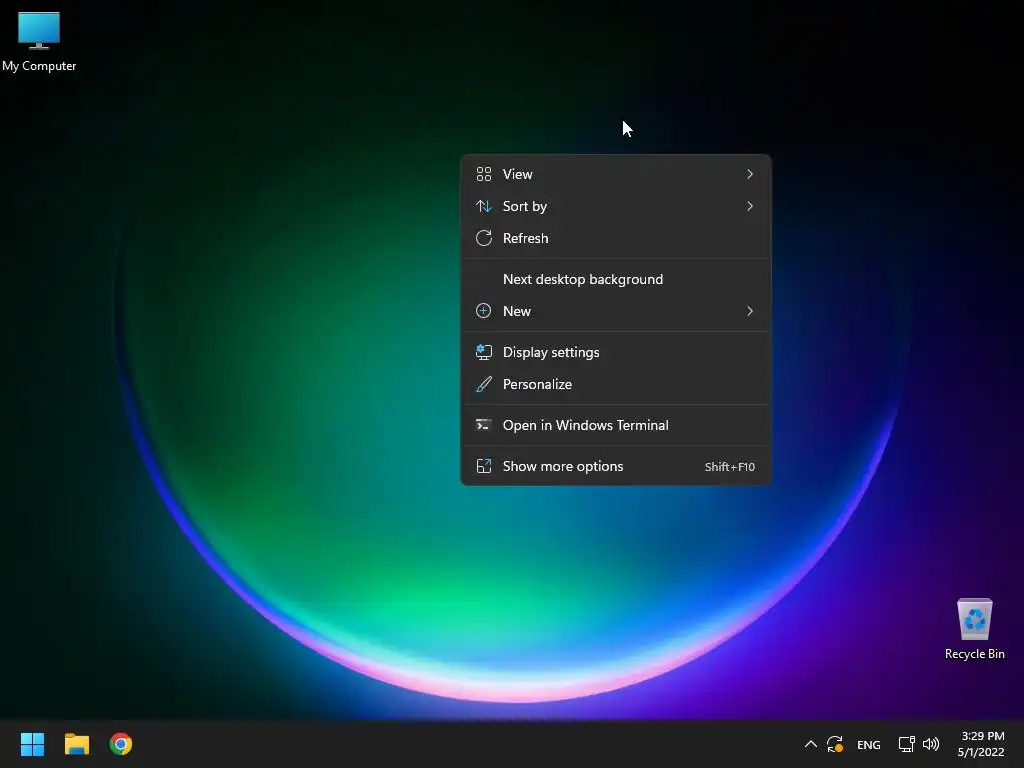
Task: Select Open in Windows Terminal
Action: [x=616, y=426]
